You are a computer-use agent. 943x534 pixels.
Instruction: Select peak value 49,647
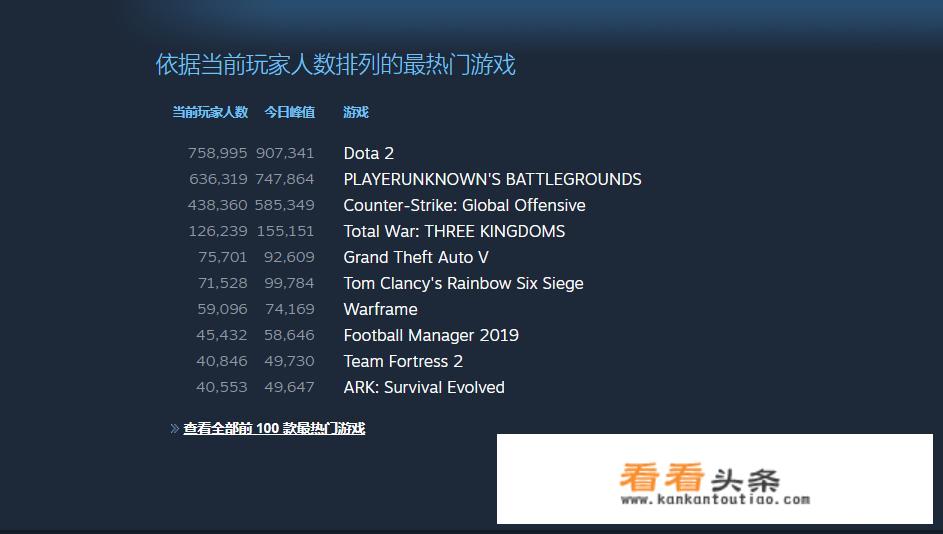(289, 387)
